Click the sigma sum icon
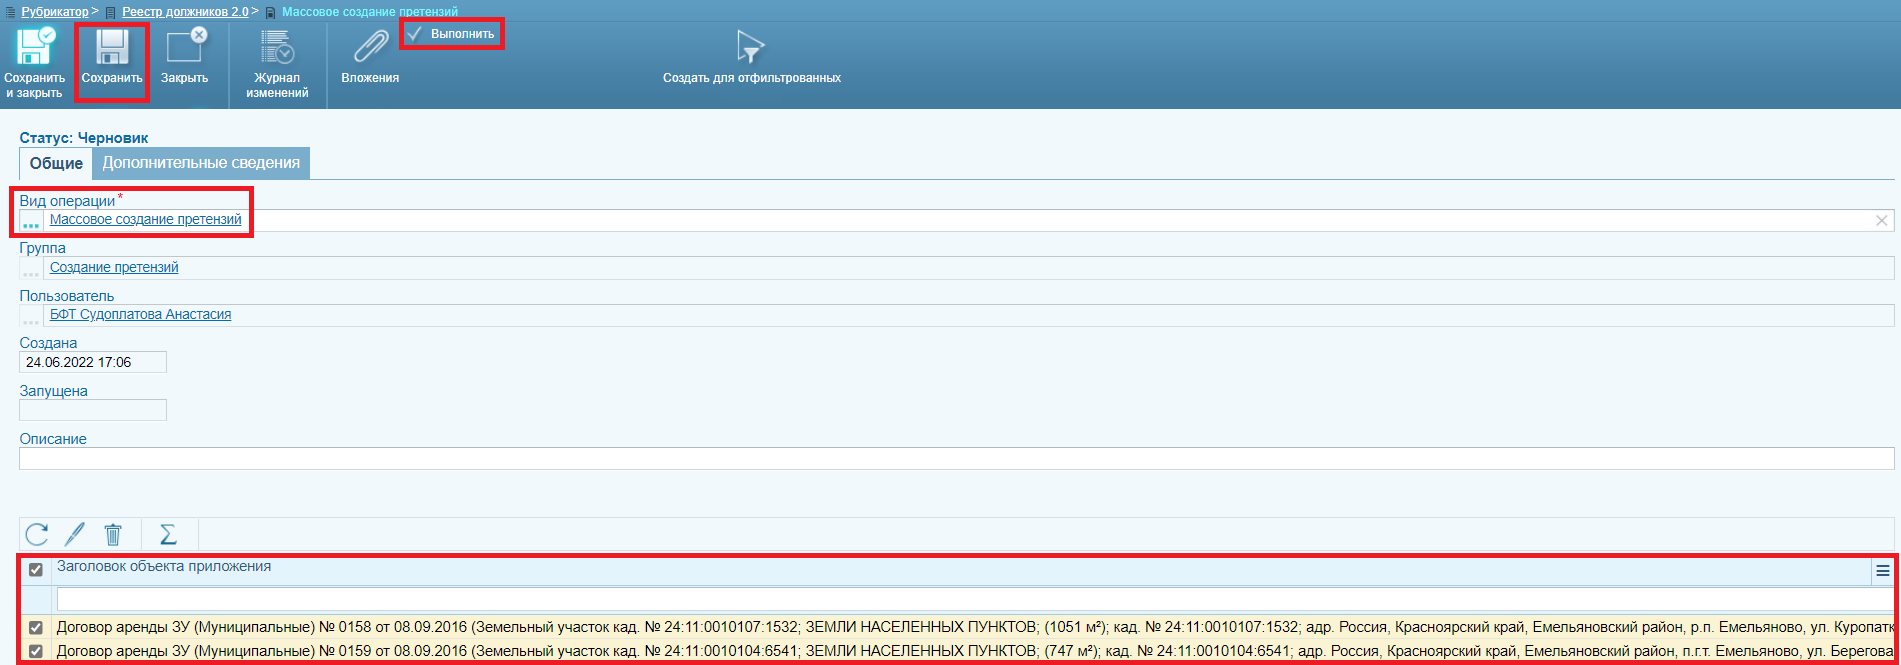 168,534
